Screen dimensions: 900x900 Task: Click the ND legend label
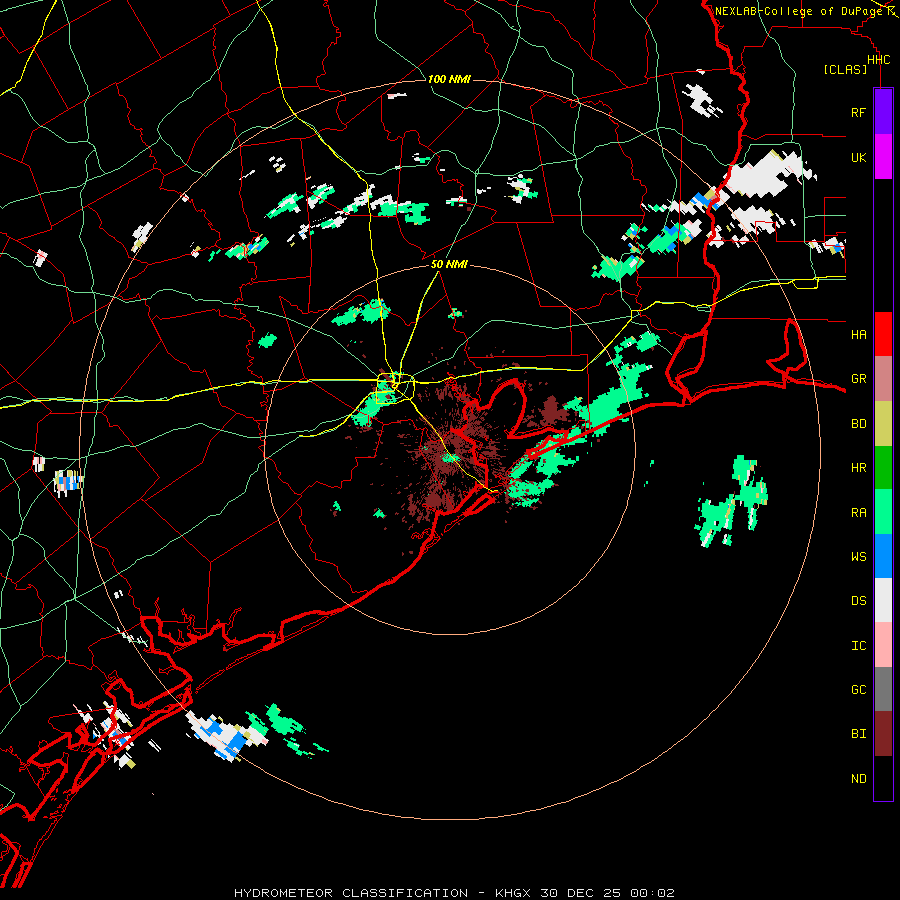tap(858, 779)
